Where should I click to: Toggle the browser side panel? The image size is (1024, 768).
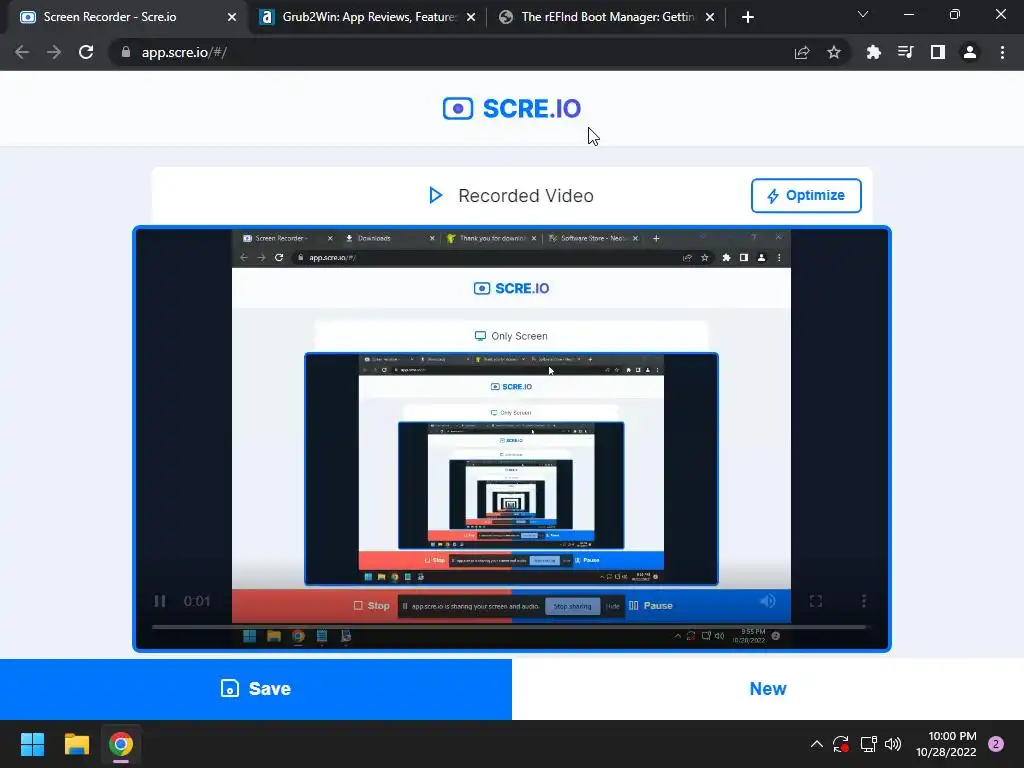pos(938,52)
